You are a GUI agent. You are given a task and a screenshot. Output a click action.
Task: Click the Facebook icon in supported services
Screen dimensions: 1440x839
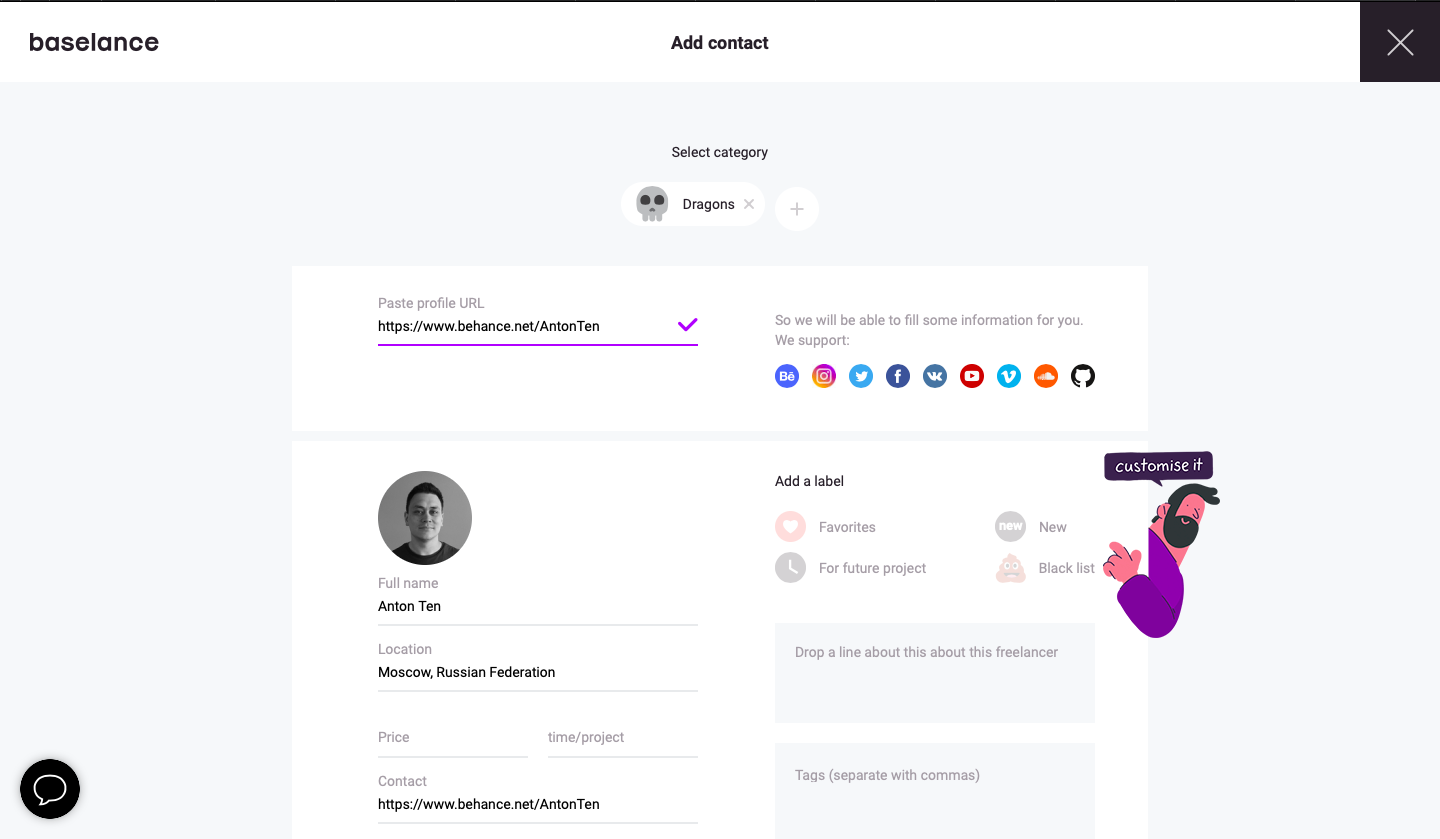(x=898, y=376)
